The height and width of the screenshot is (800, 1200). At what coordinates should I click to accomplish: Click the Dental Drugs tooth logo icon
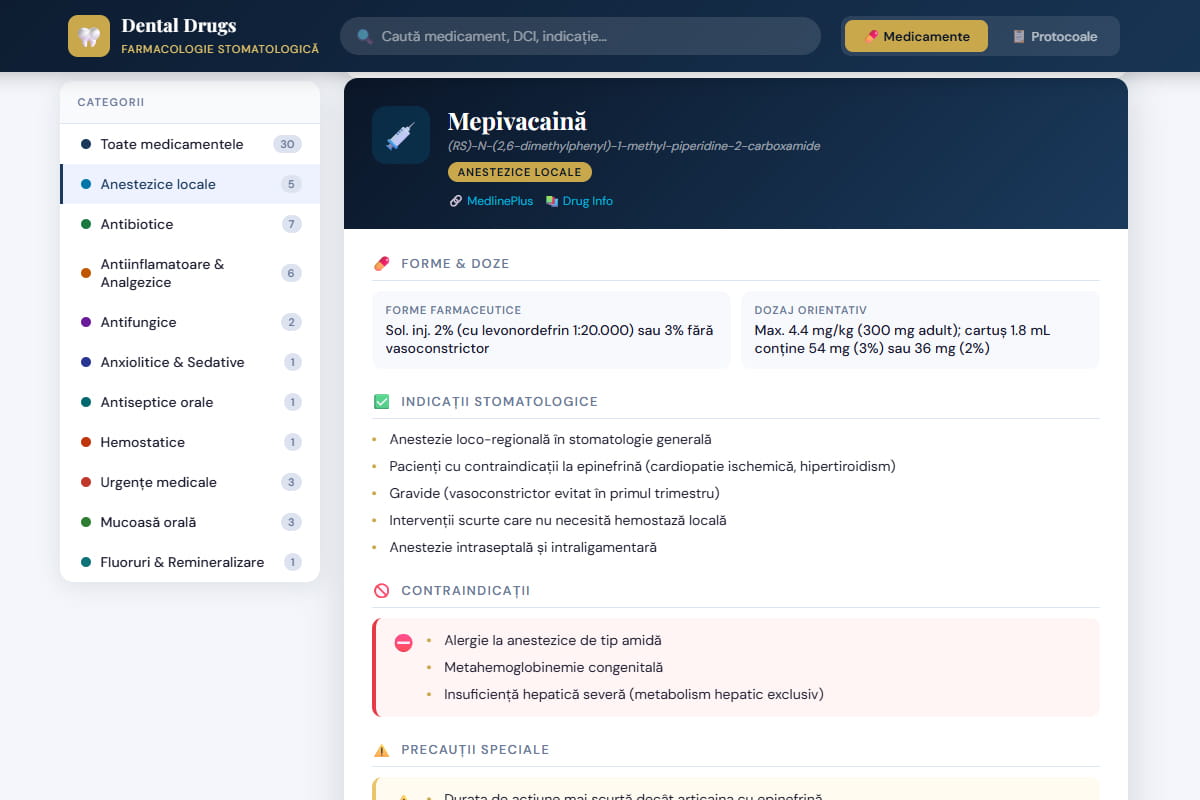(89, 36)
